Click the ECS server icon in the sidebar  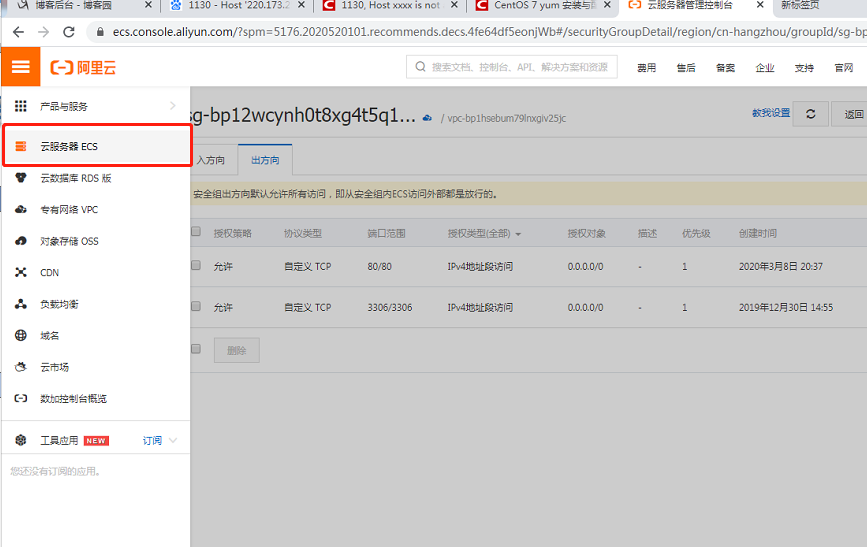[x=20, y=146]
